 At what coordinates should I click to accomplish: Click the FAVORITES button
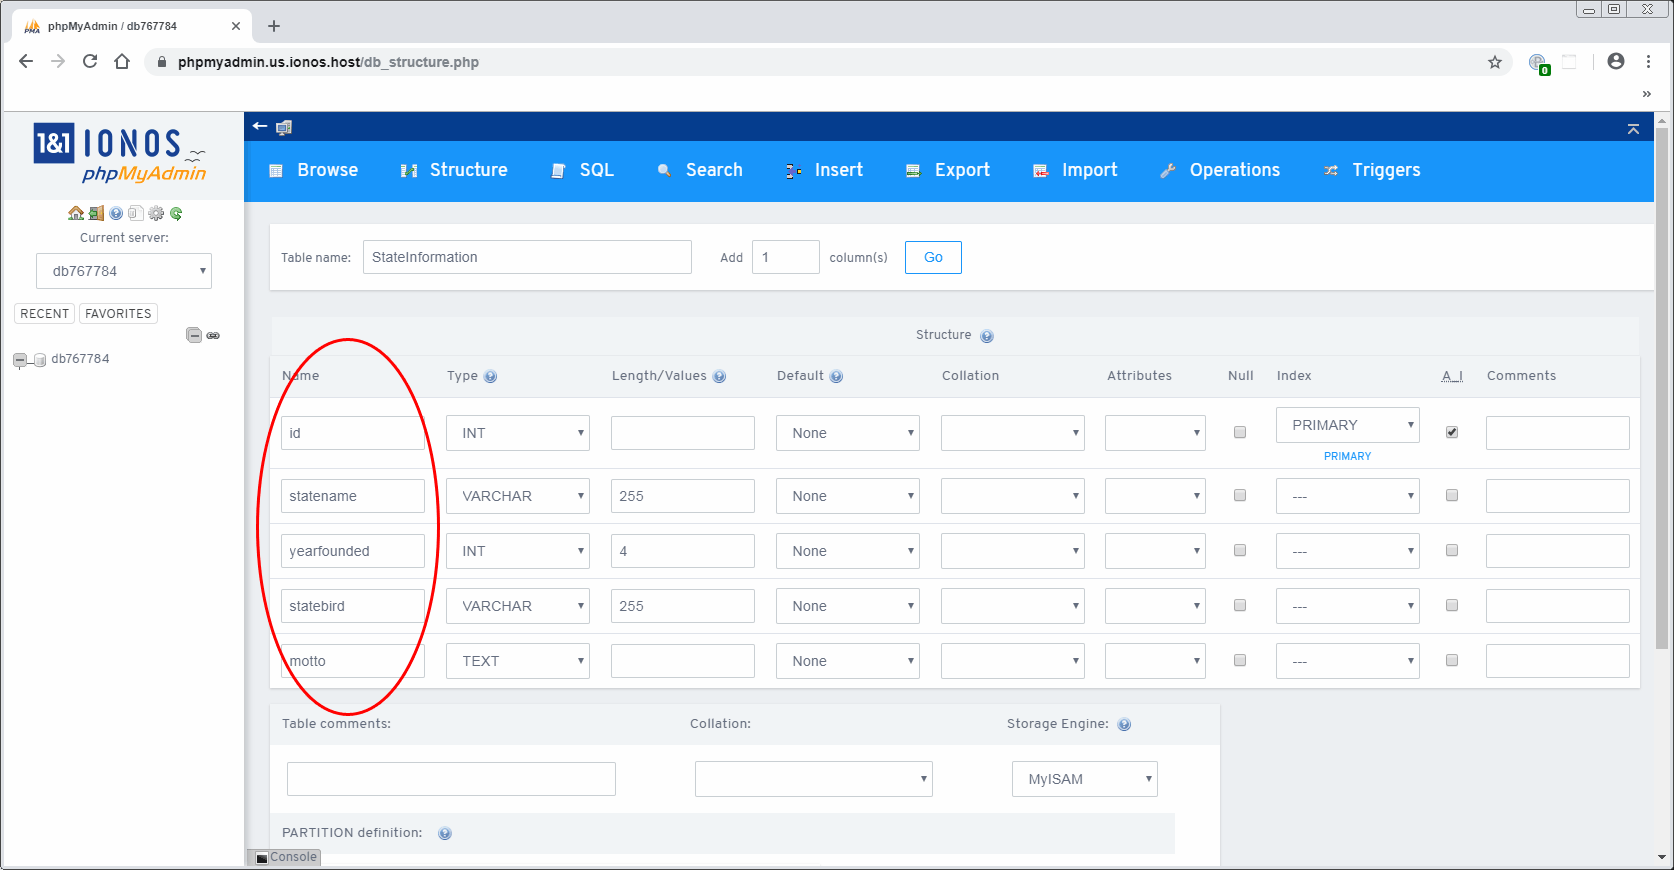click(118, 314)
